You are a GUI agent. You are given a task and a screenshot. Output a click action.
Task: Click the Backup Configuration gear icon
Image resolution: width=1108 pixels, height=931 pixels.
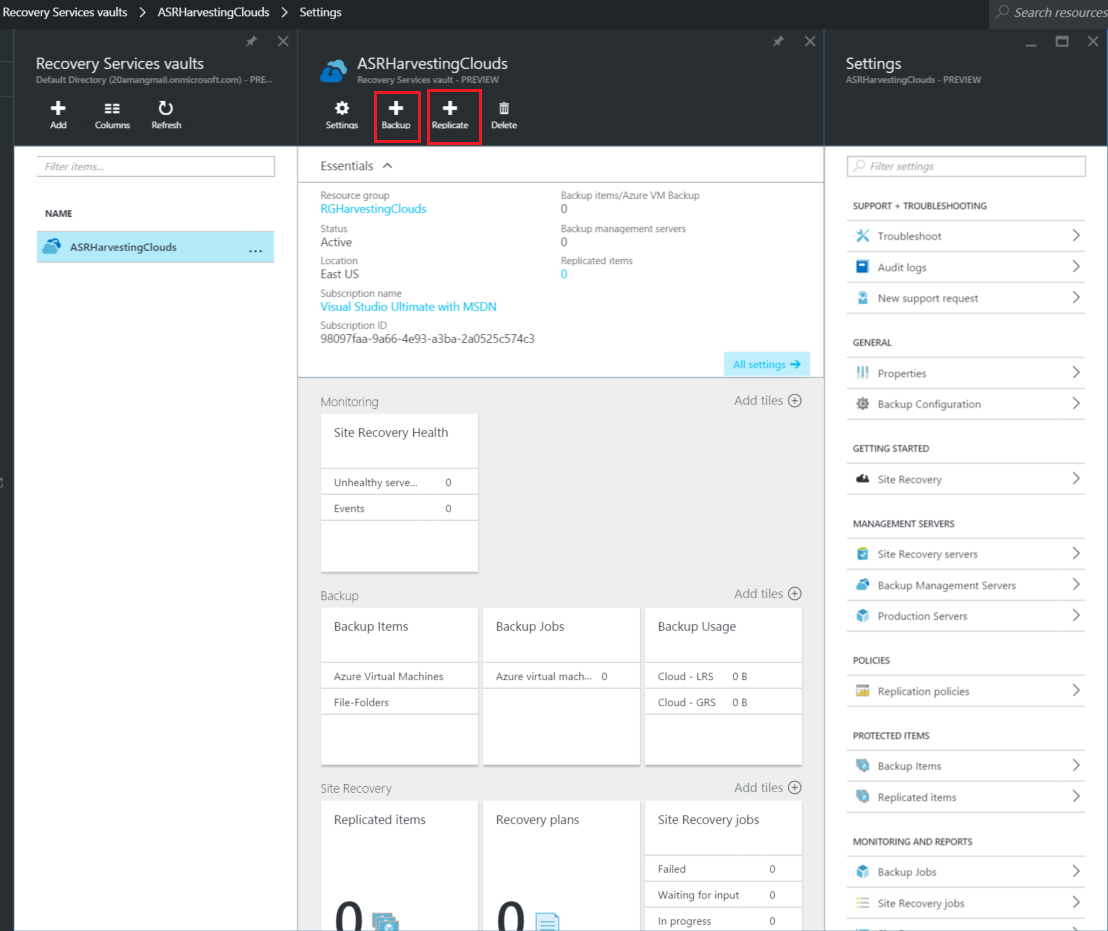point(863,404)
